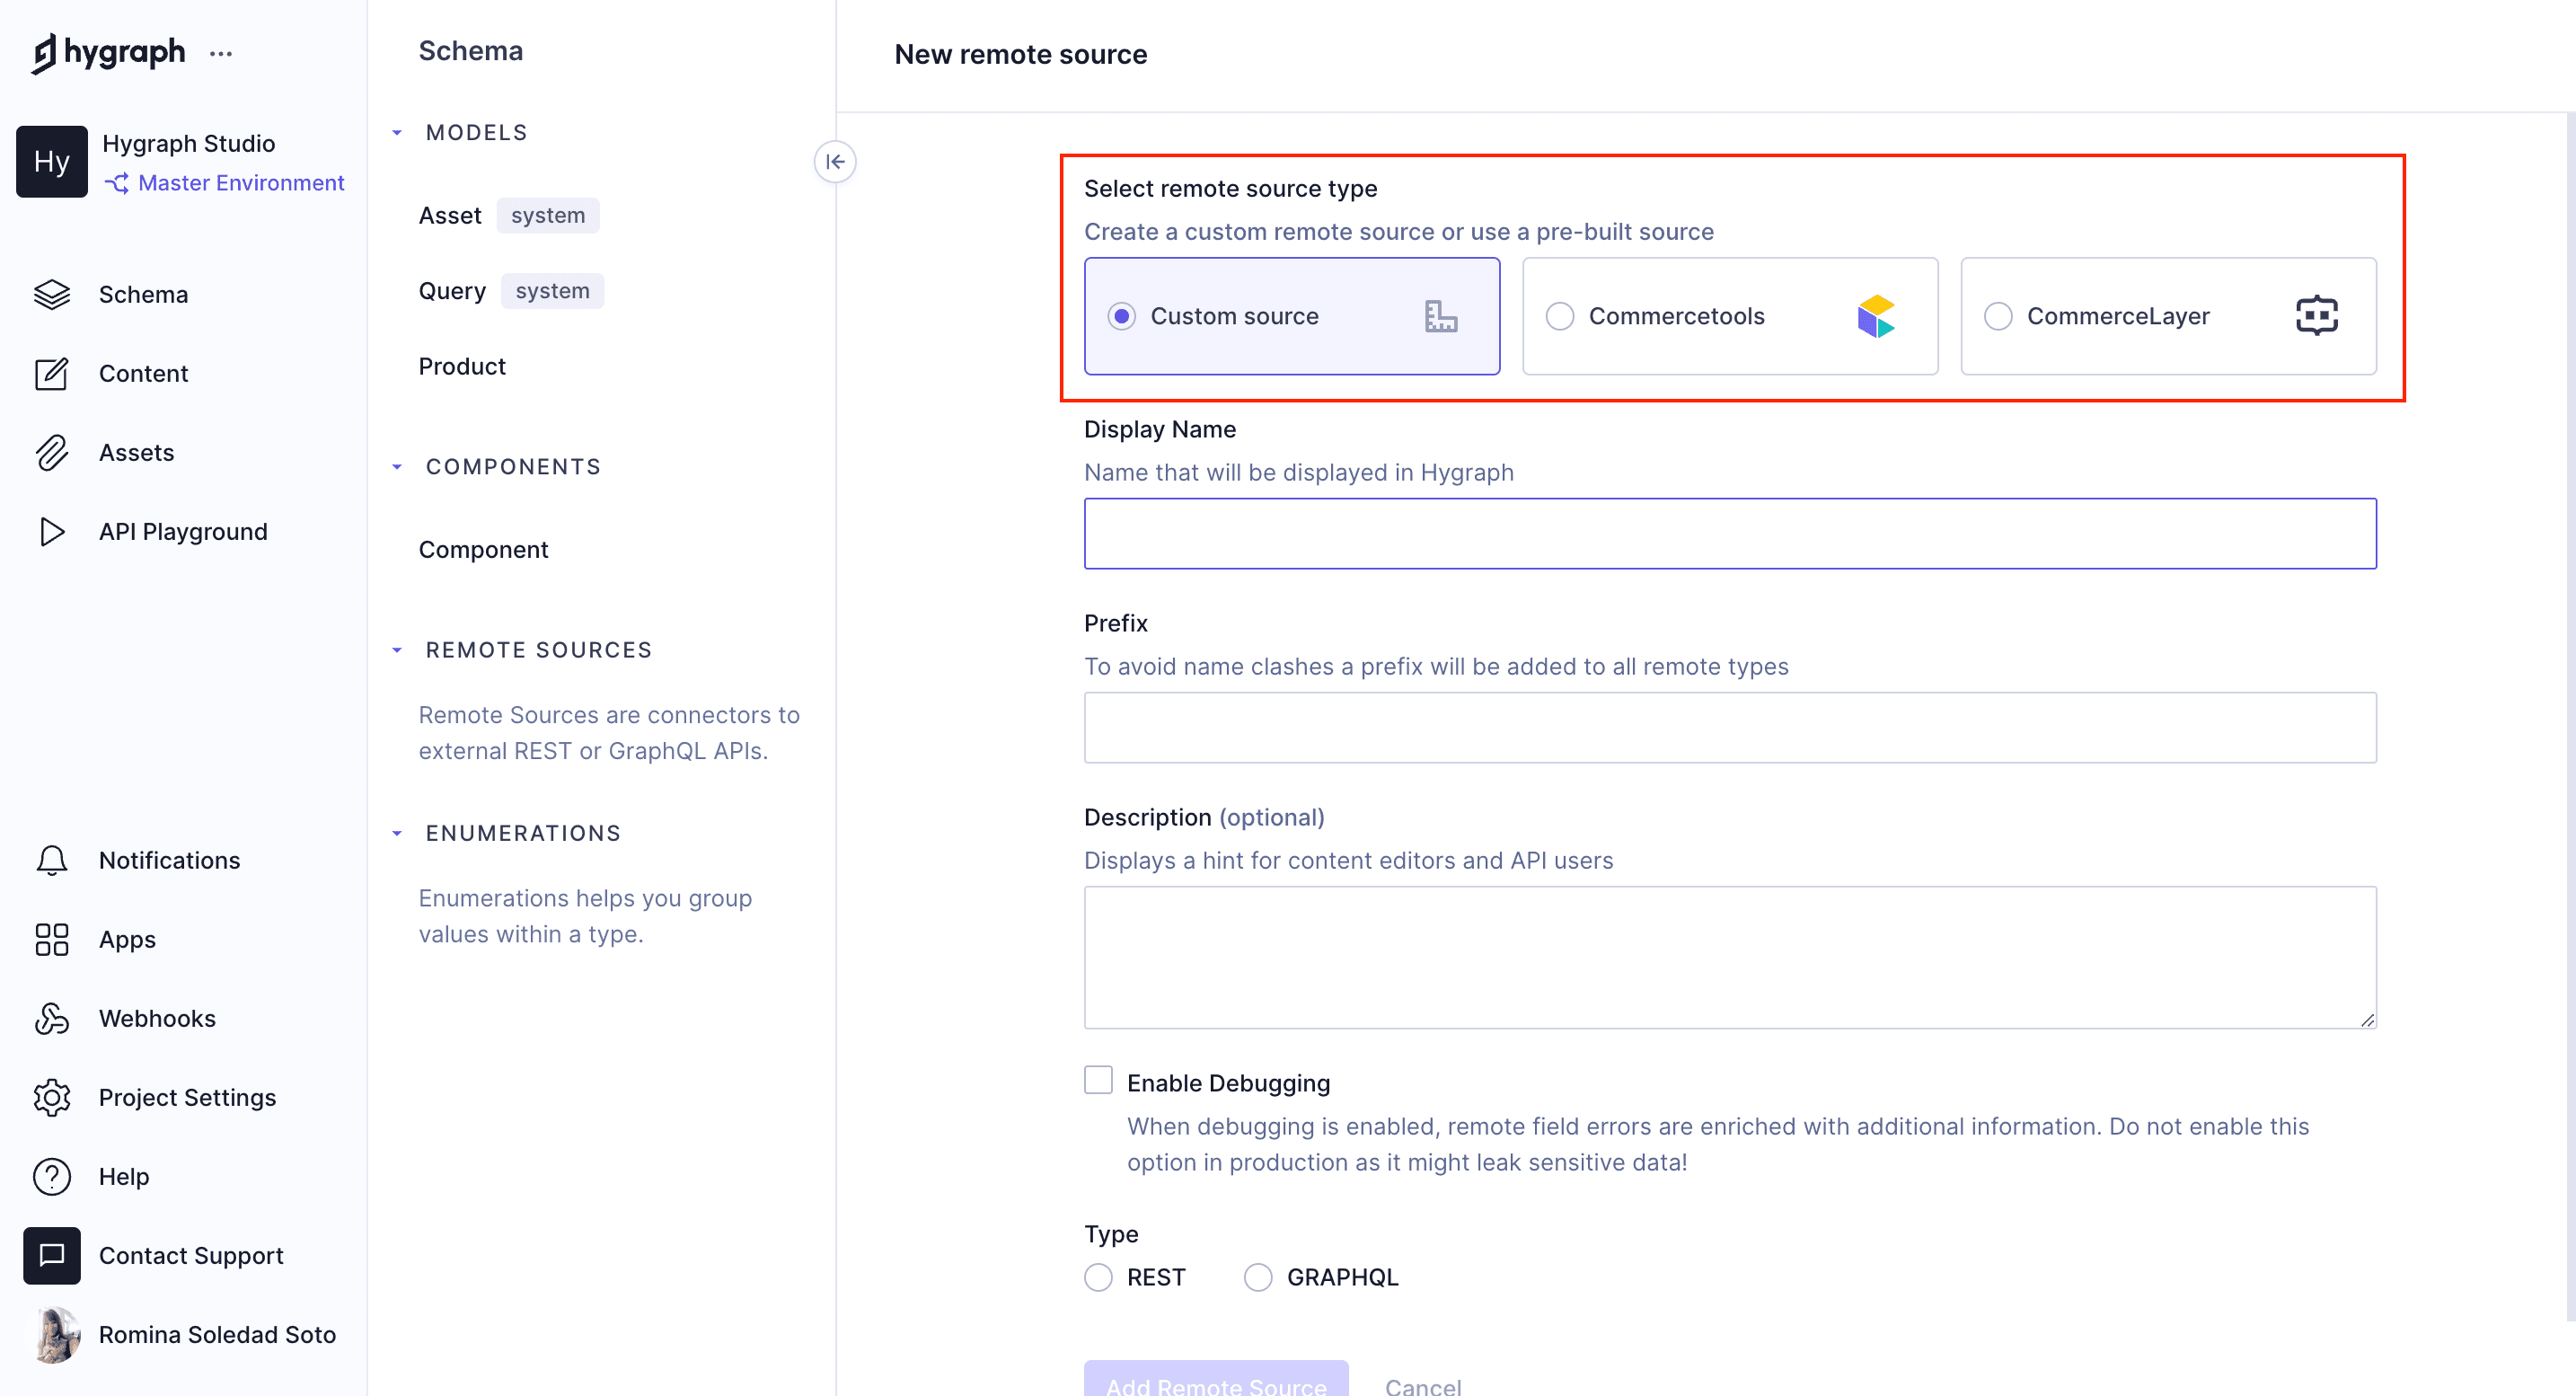The width and height of the screenshot is (2576, 1396).
Task: Click the Assets paperclip icon
Action: pyautogui.click(x=52, y=452)
